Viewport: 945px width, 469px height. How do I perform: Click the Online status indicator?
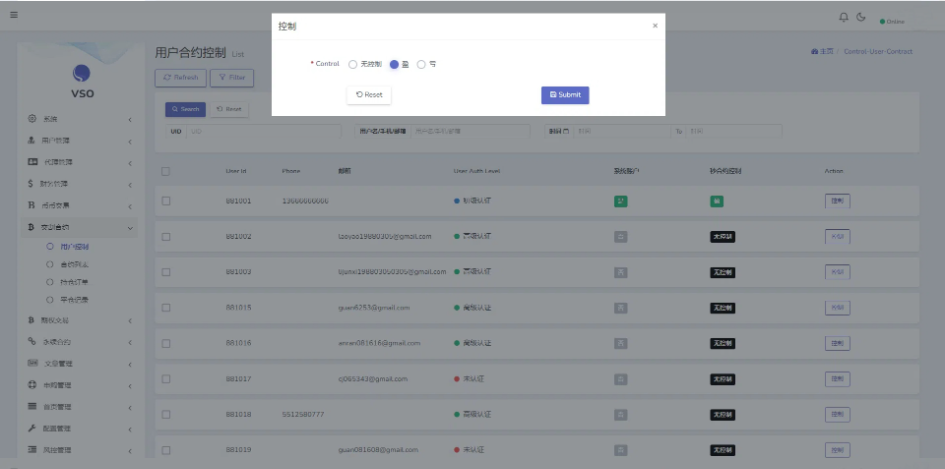click(893, 22)
